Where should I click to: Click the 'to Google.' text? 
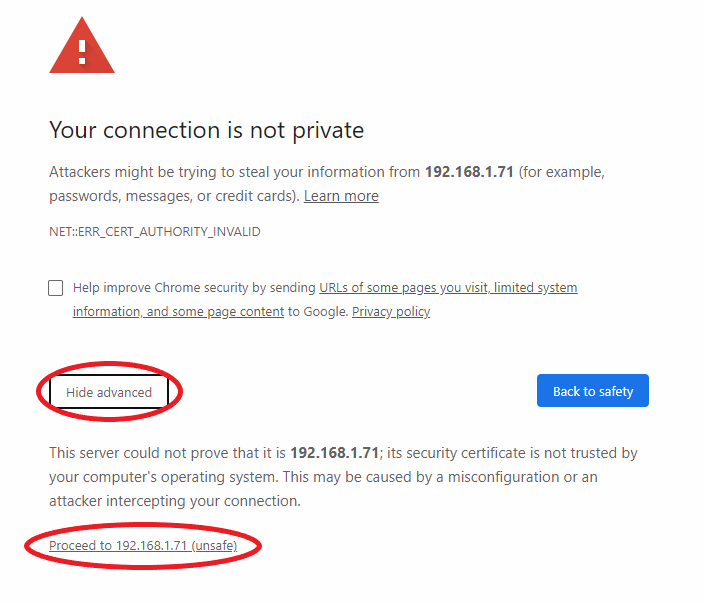click(x=318, y=311)
